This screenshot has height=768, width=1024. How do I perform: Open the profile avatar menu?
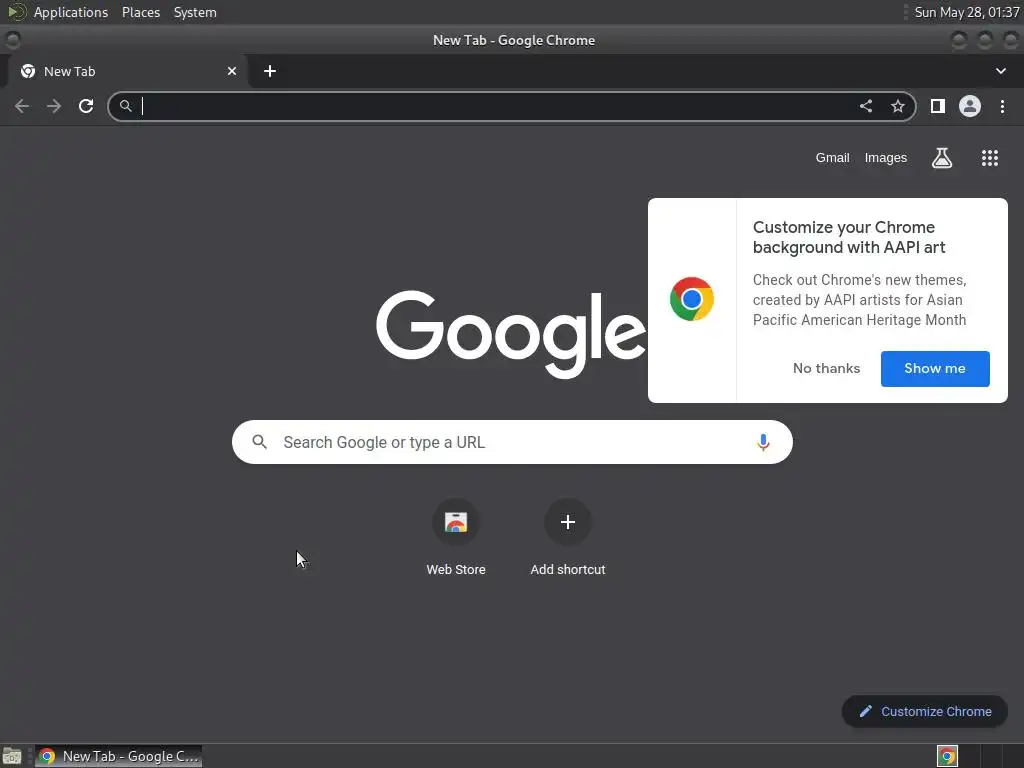(970, 106)
